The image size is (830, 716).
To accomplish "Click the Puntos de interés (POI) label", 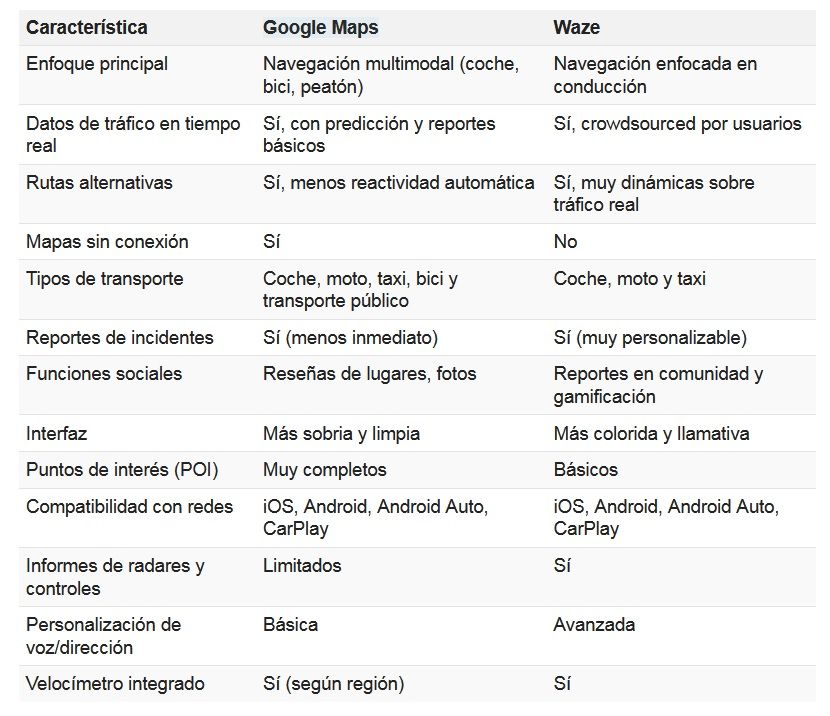I will tap(122, 470).
